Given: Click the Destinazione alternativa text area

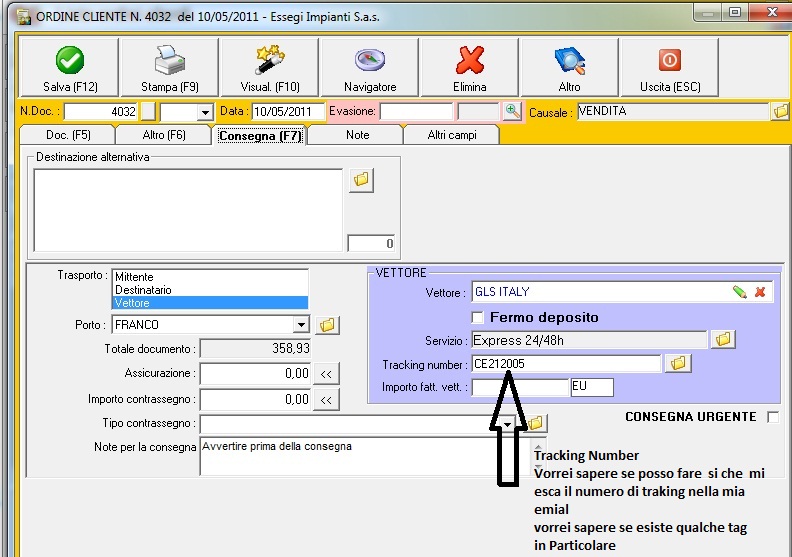Looking at the screenshot, I should [x=188, y=210].
